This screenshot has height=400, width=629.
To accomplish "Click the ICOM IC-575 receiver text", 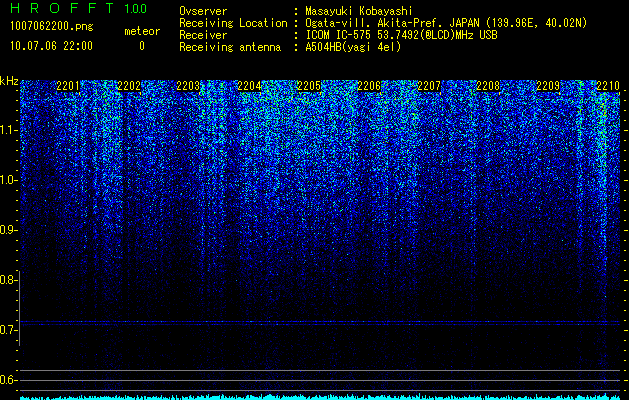I will [x=401, y=35].
